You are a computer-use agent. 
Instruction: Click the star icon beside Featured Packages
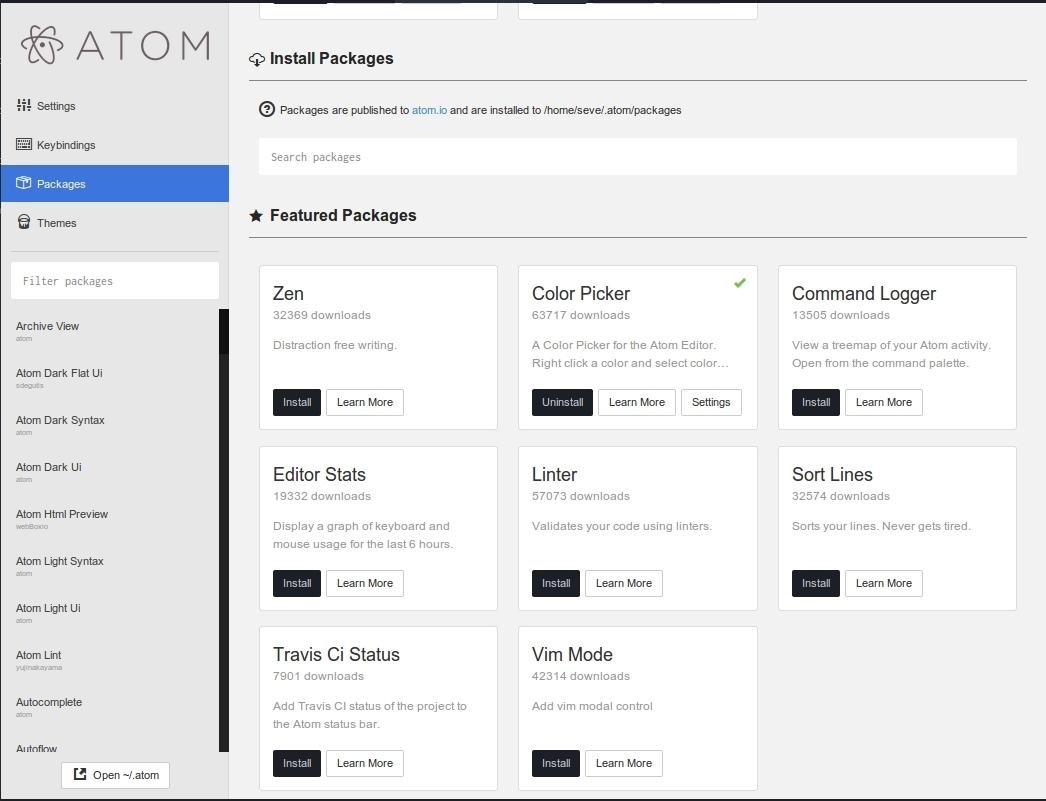tap(256, 215)
